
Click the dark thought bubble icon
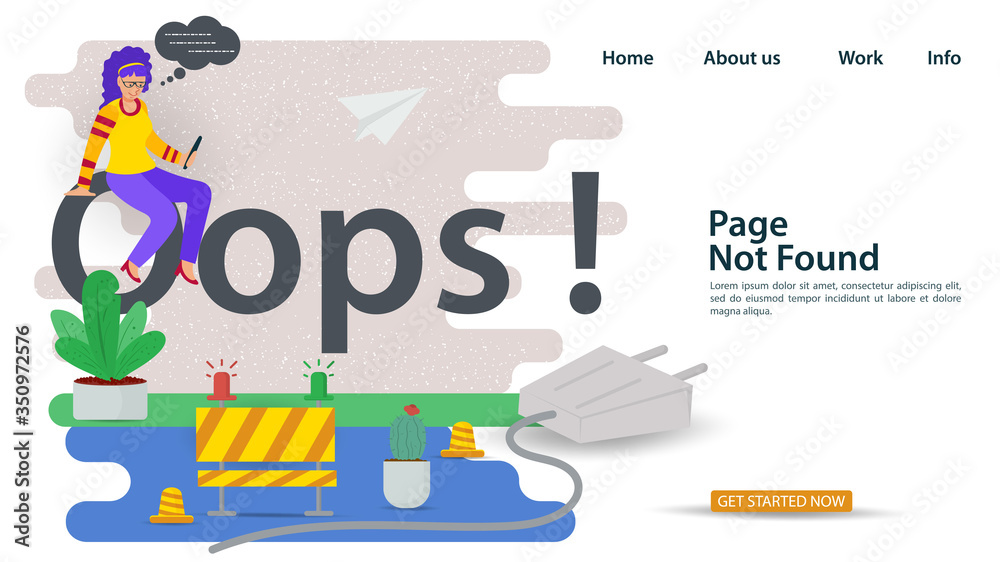(196, 48)
